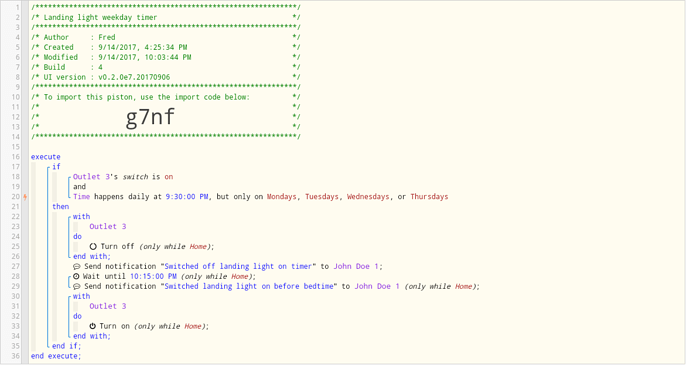Image resolution: width=690 pixels, height=369 pixels.
Task: Click the lightning bolt icon on line 20
Action: 25,197
